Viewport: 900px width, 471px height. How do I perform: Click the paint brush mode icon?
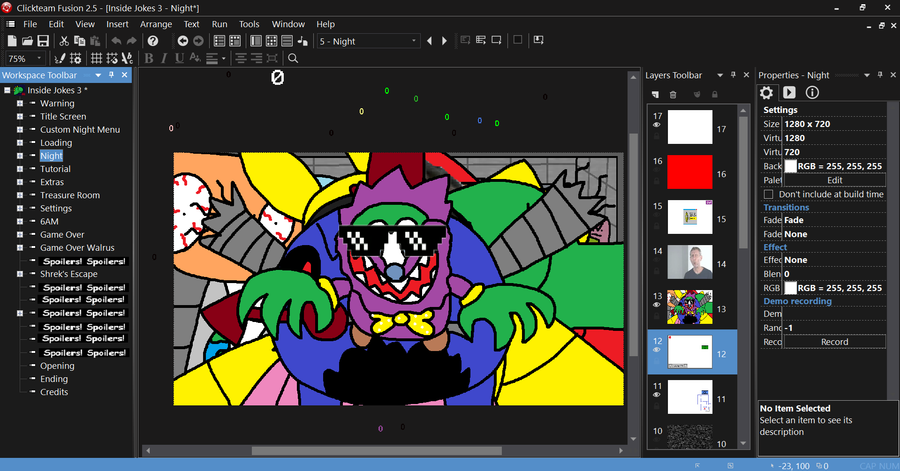point(59,58)
